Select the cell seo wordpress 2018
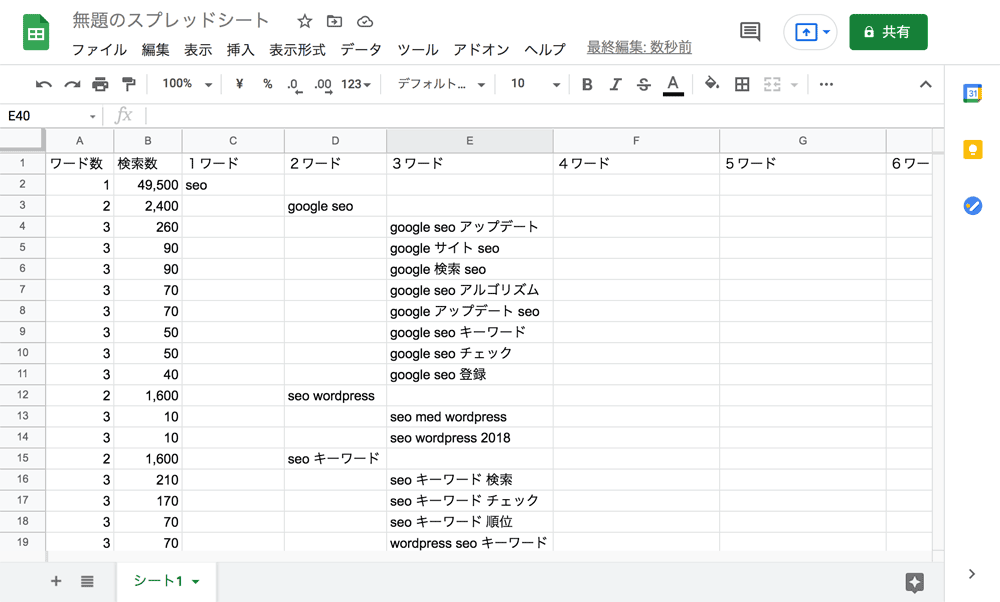This screenshot has height=602, width=1000. 469,437
